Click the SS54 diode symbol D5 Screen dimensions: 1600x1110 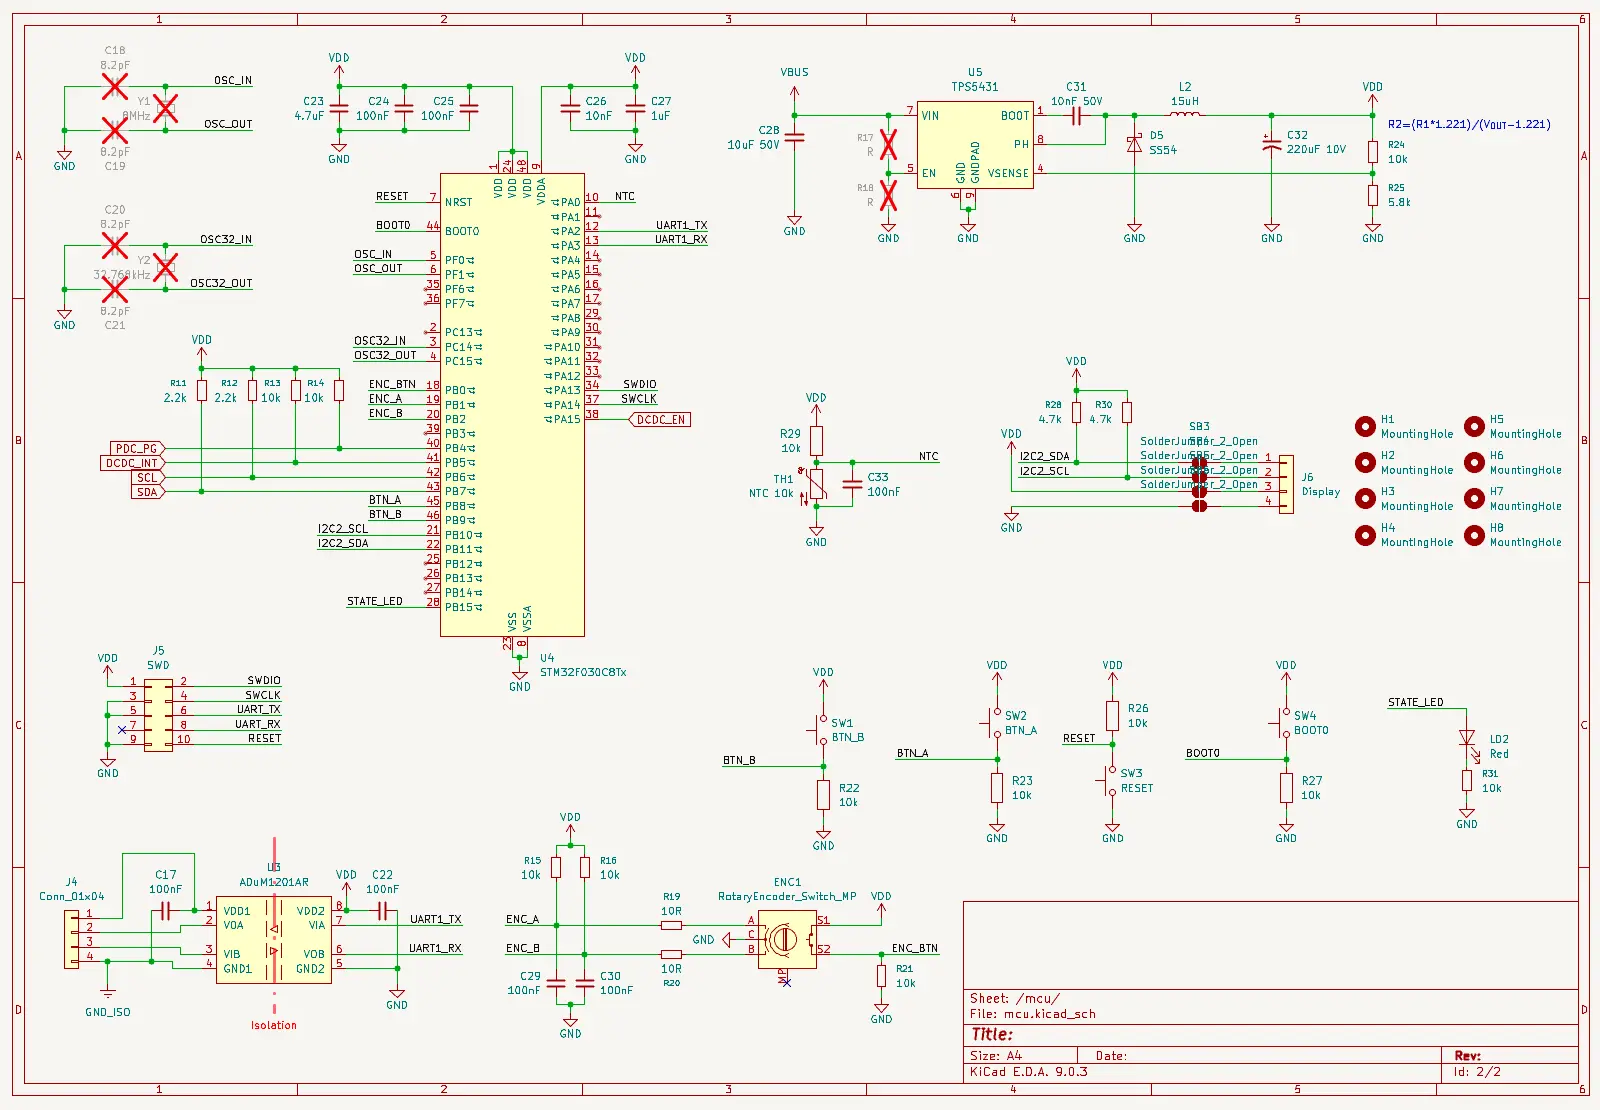pyautogui.click(x=1135, y=141)
